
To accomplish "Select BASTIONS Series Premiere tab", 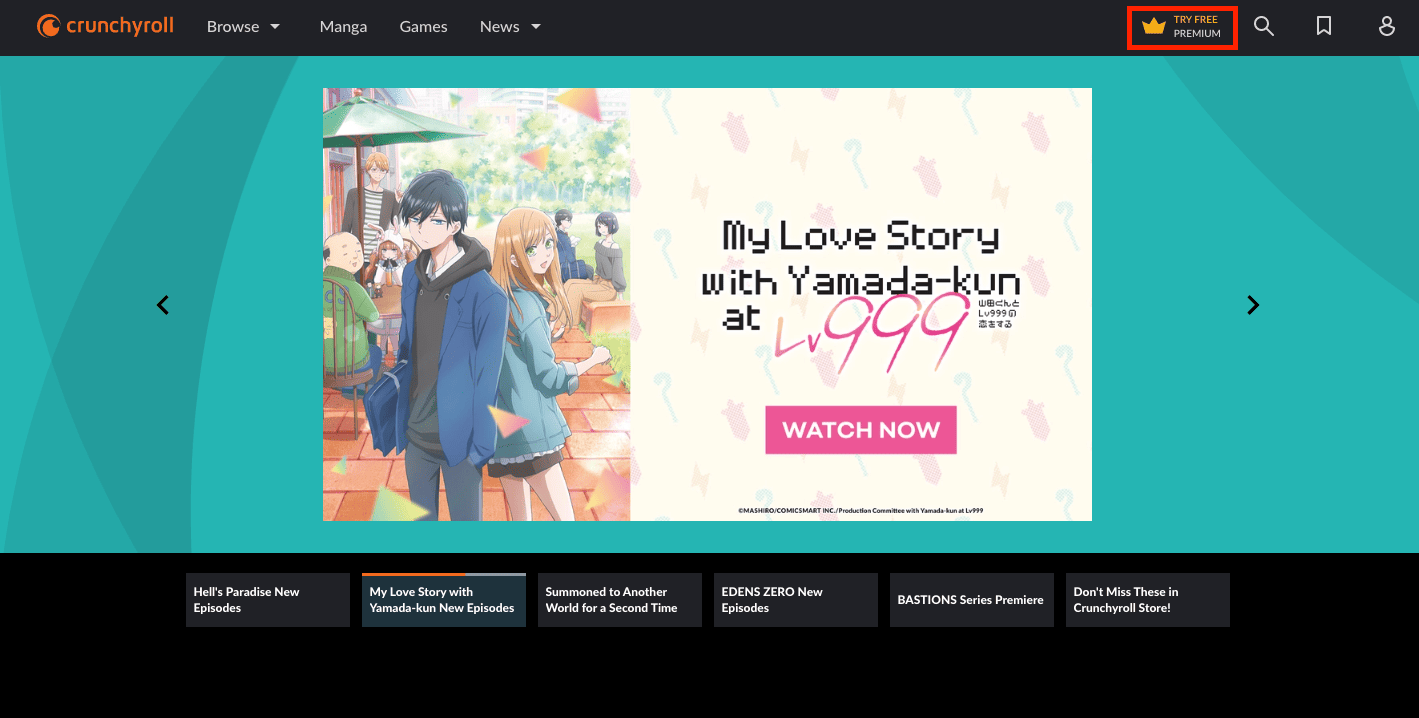I will point(972,600).
